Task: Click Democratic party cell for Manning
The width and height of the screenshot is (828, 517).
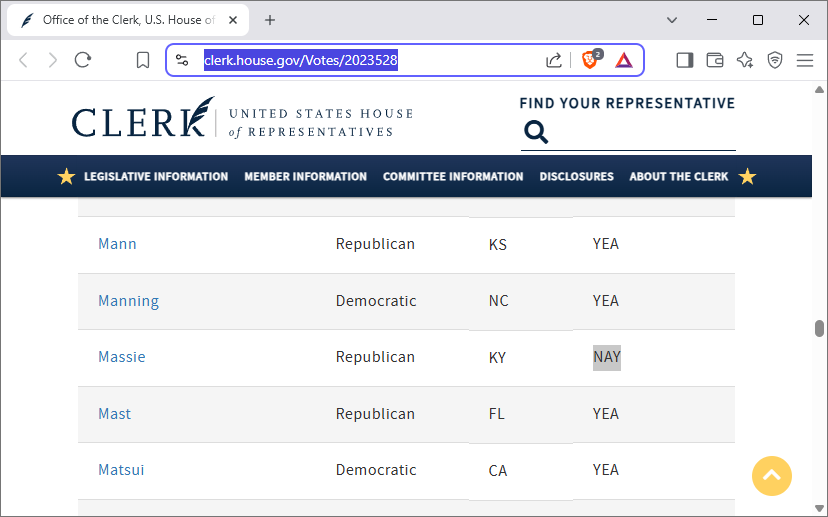Action: click(x=376, y=301)
